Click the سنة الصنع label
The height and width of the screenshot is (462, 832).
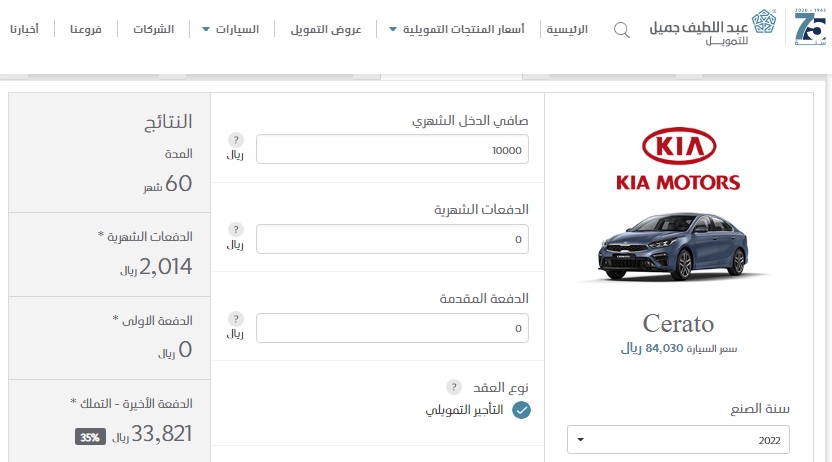760,408
